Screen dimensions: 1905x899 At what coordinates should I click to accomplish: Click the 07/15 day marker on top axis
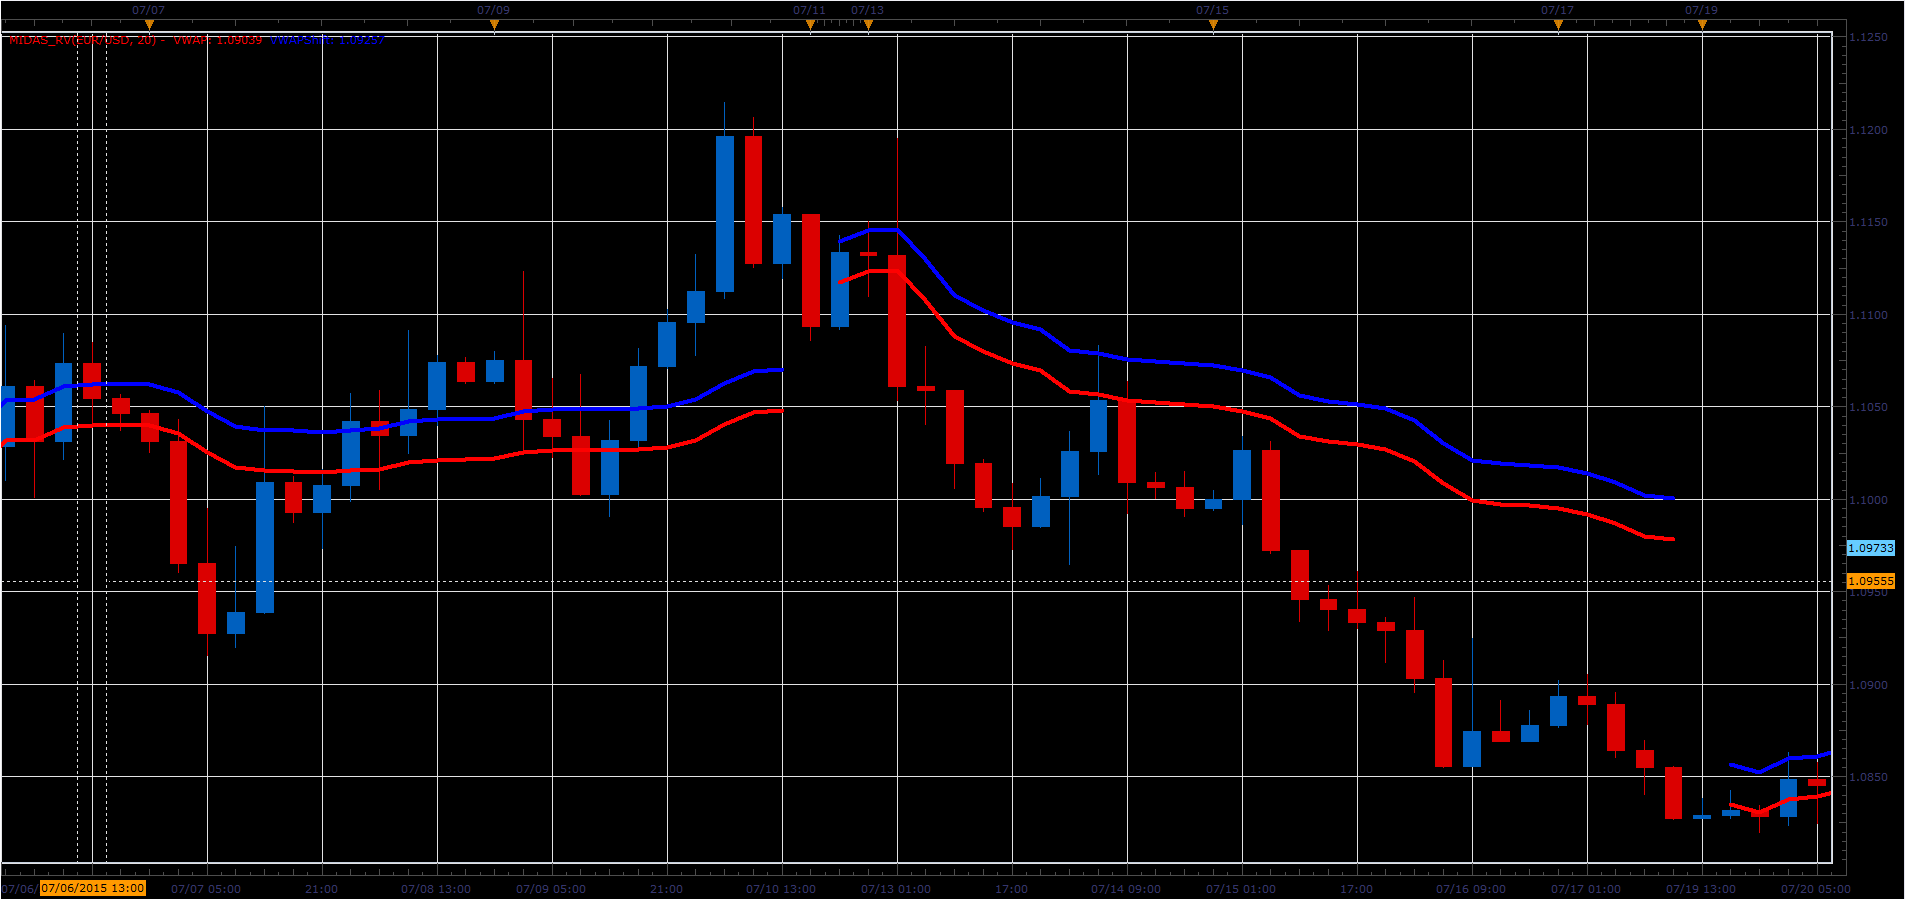(1212, 11)
